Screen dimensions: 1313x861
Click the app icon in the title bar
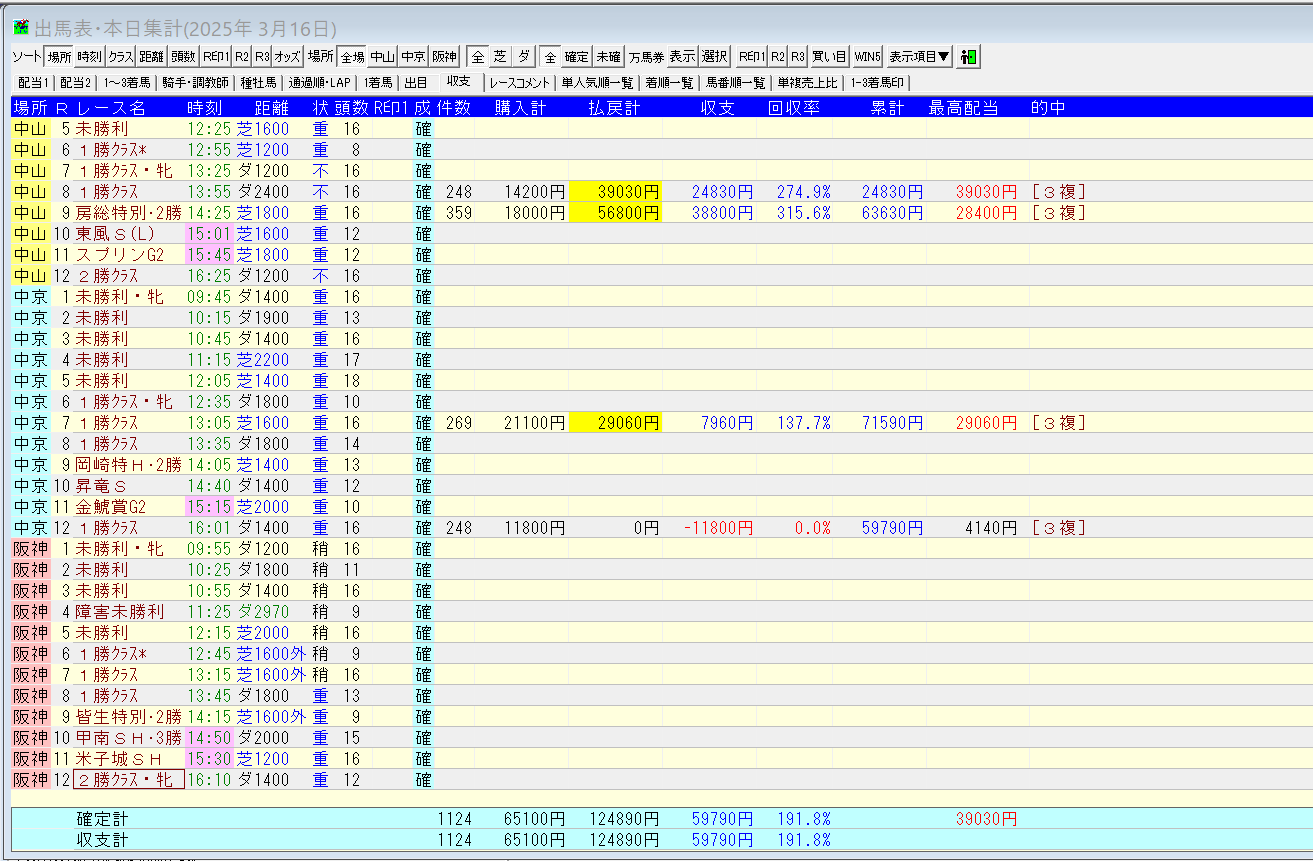(20, 28)
